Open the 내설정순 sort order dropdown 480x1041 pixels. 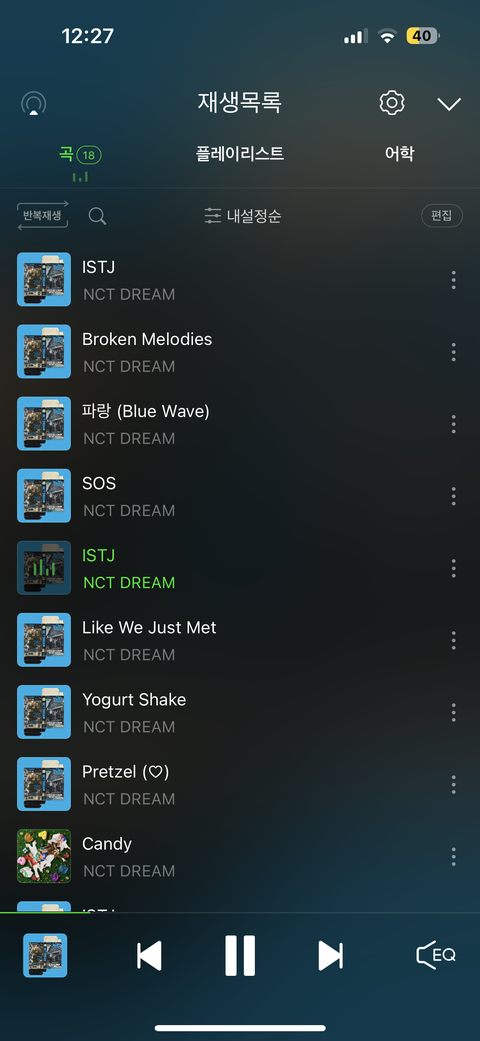click(243, 216)
